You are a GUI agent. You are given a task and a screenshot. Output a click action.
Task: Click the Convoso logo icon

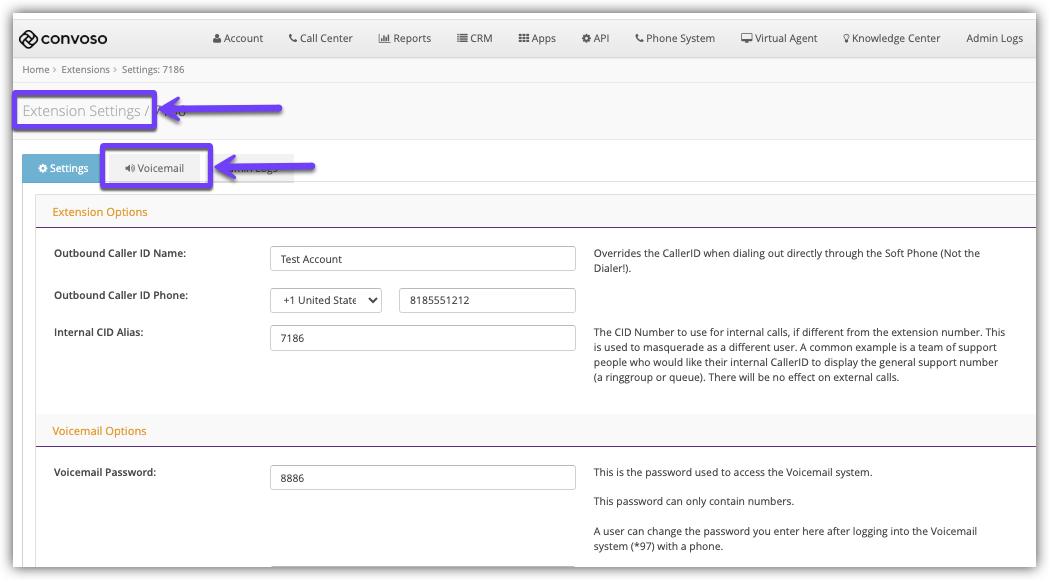point(29,39)
